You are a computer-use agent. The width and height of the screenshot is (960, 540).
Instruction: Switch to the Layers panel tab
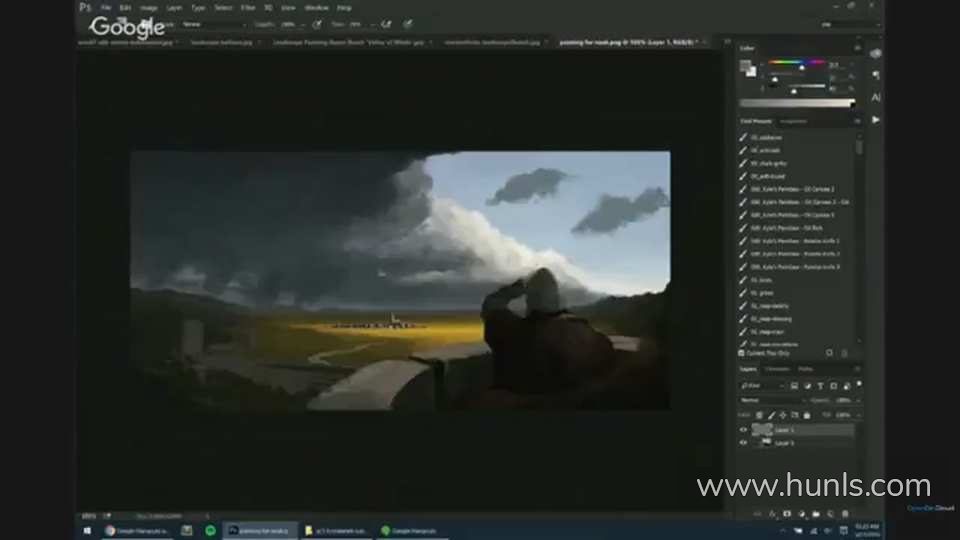pyautogui.click(x=748, y=369)
